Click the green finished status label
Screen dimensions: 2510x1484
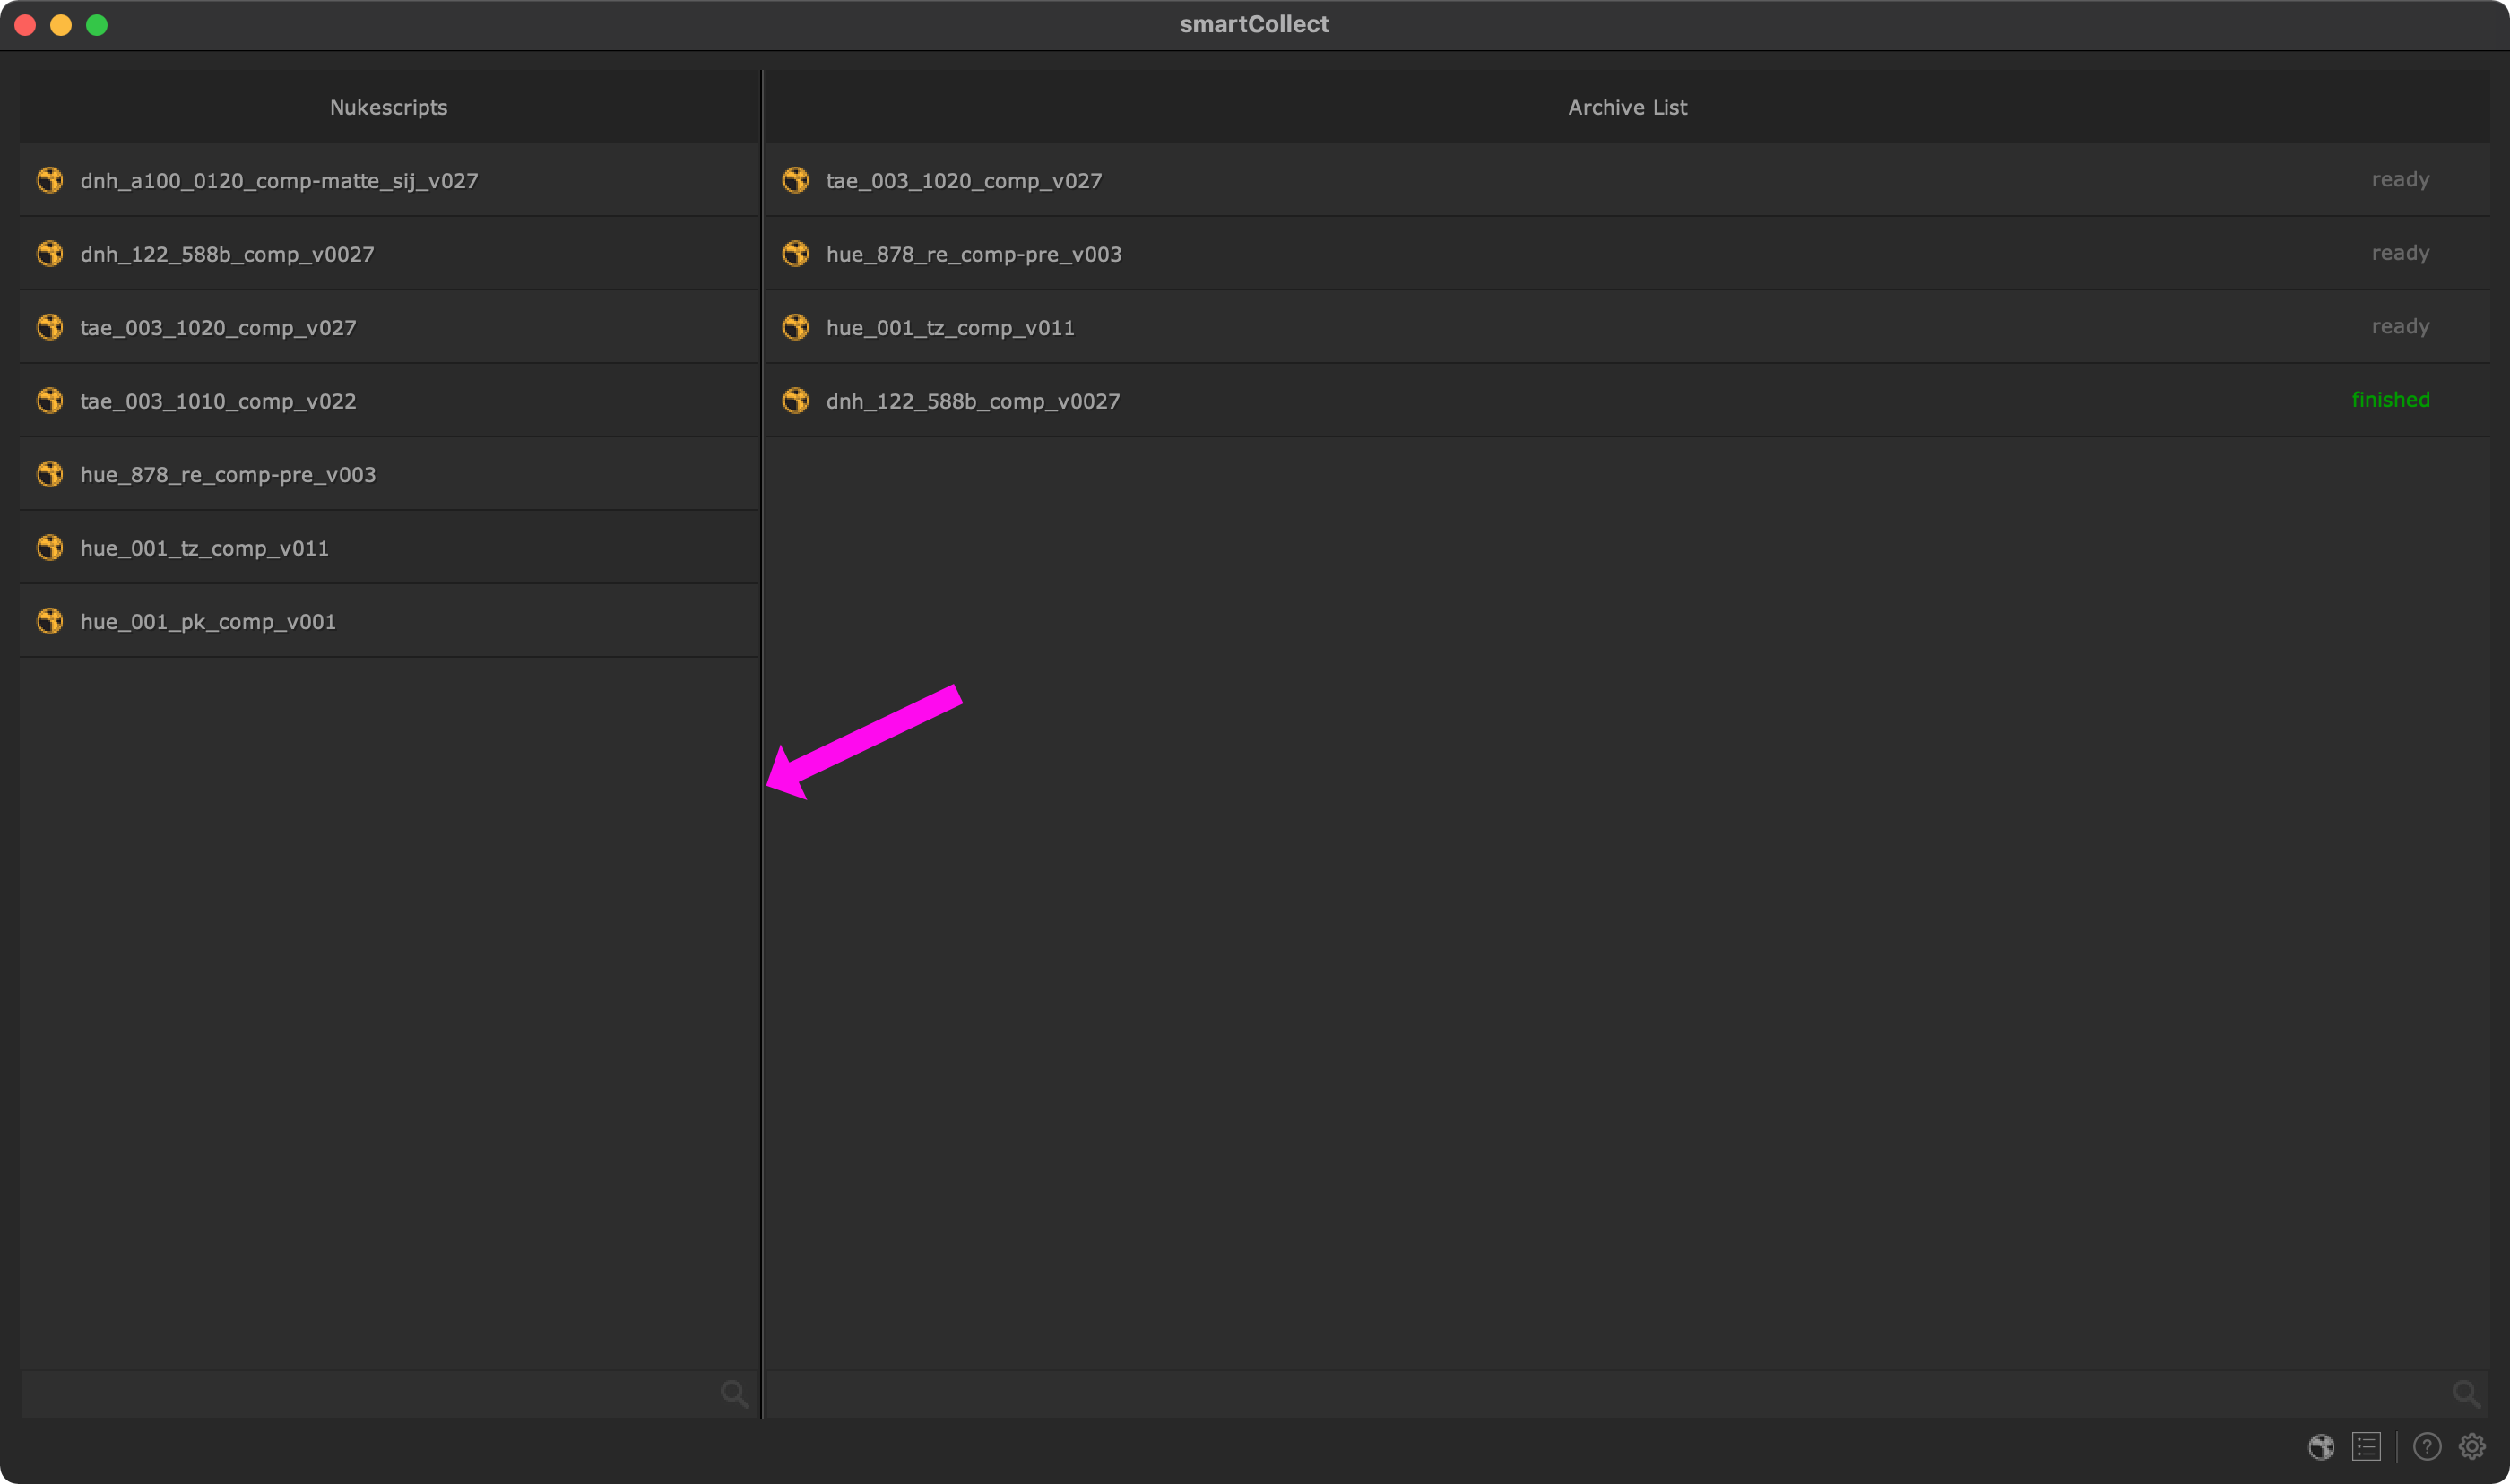pos(2390,400)
